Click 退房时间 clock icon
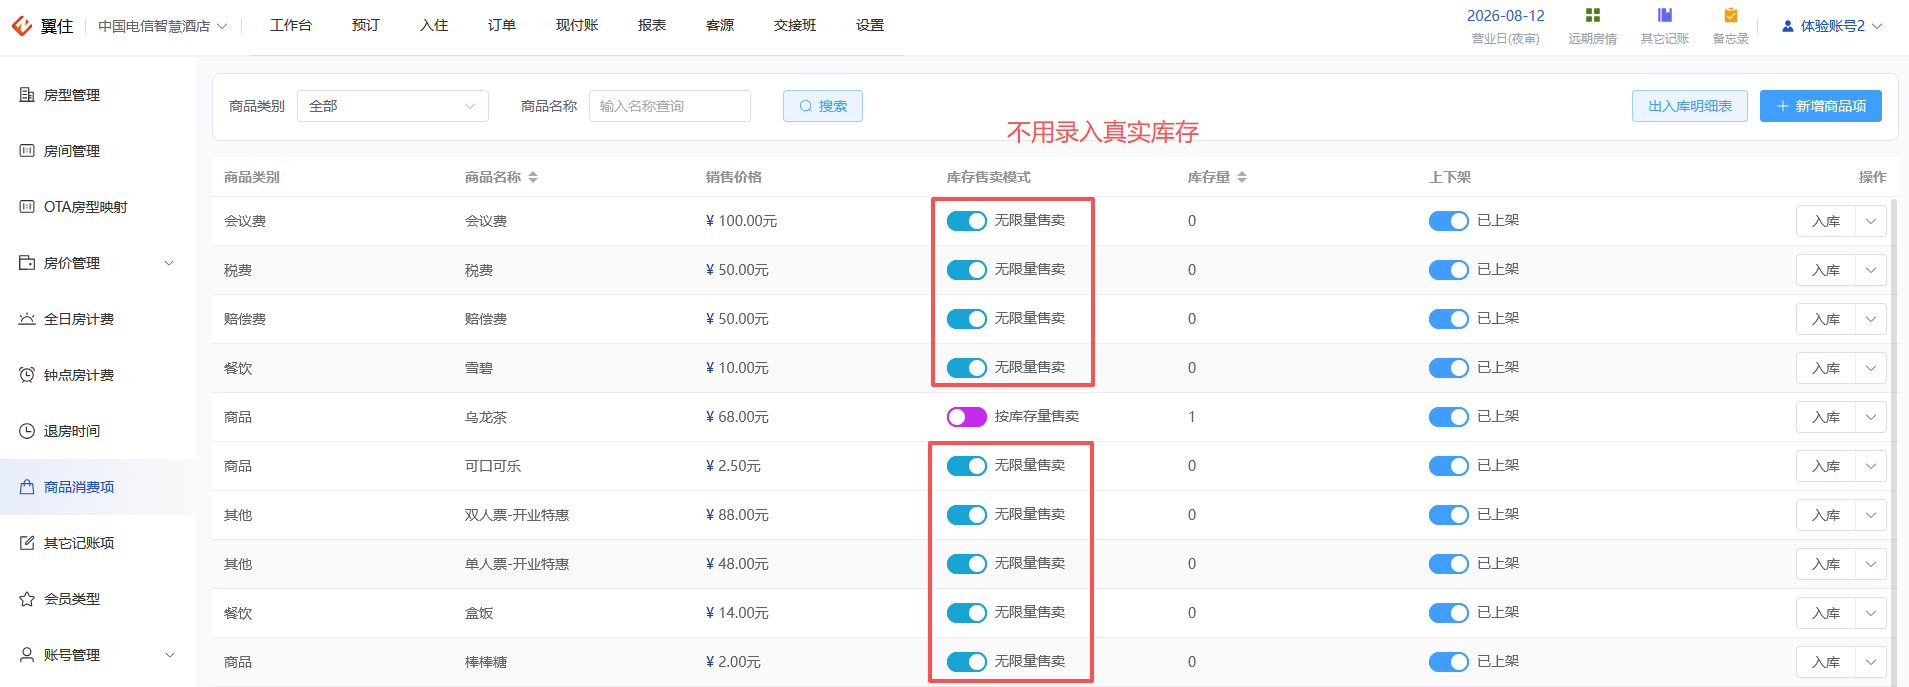Screen dimensions: 1909x687 point(27,431)
